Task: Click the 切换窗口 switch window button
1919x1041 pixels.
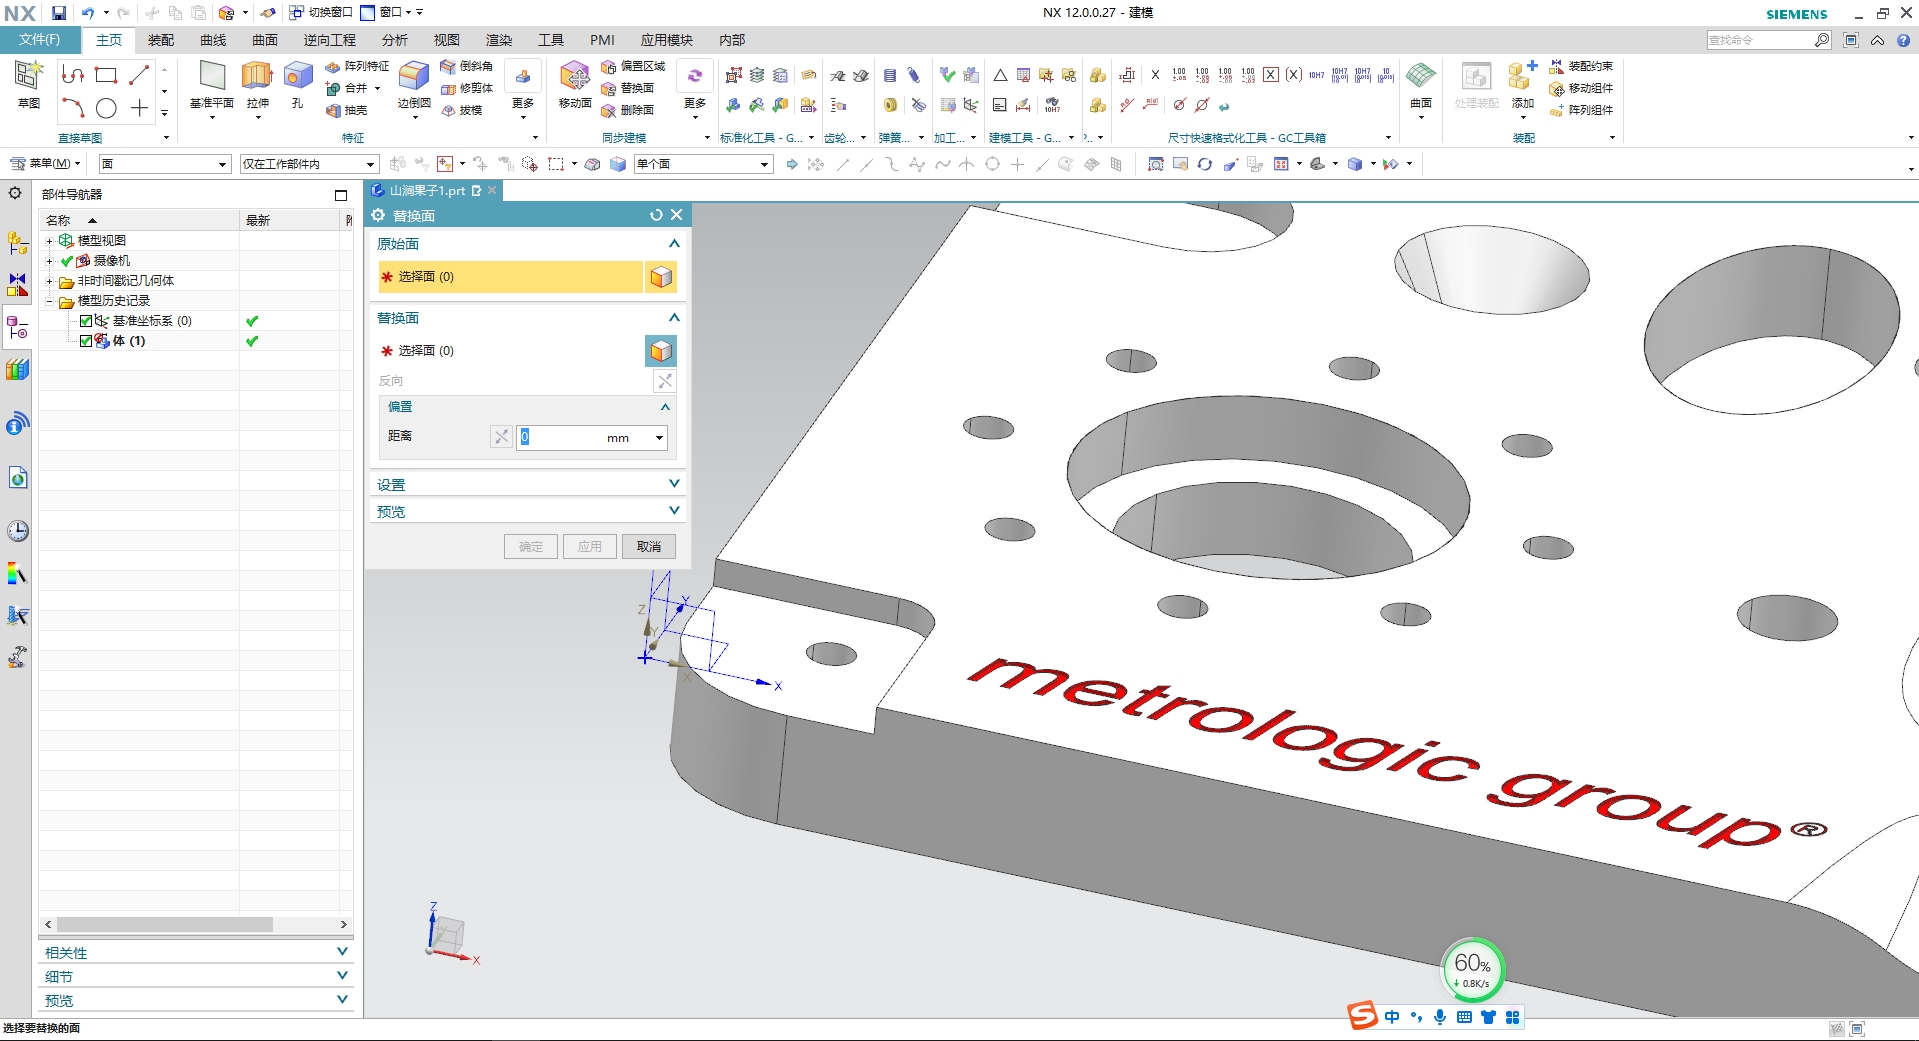Action: click(x=321, y=13)
